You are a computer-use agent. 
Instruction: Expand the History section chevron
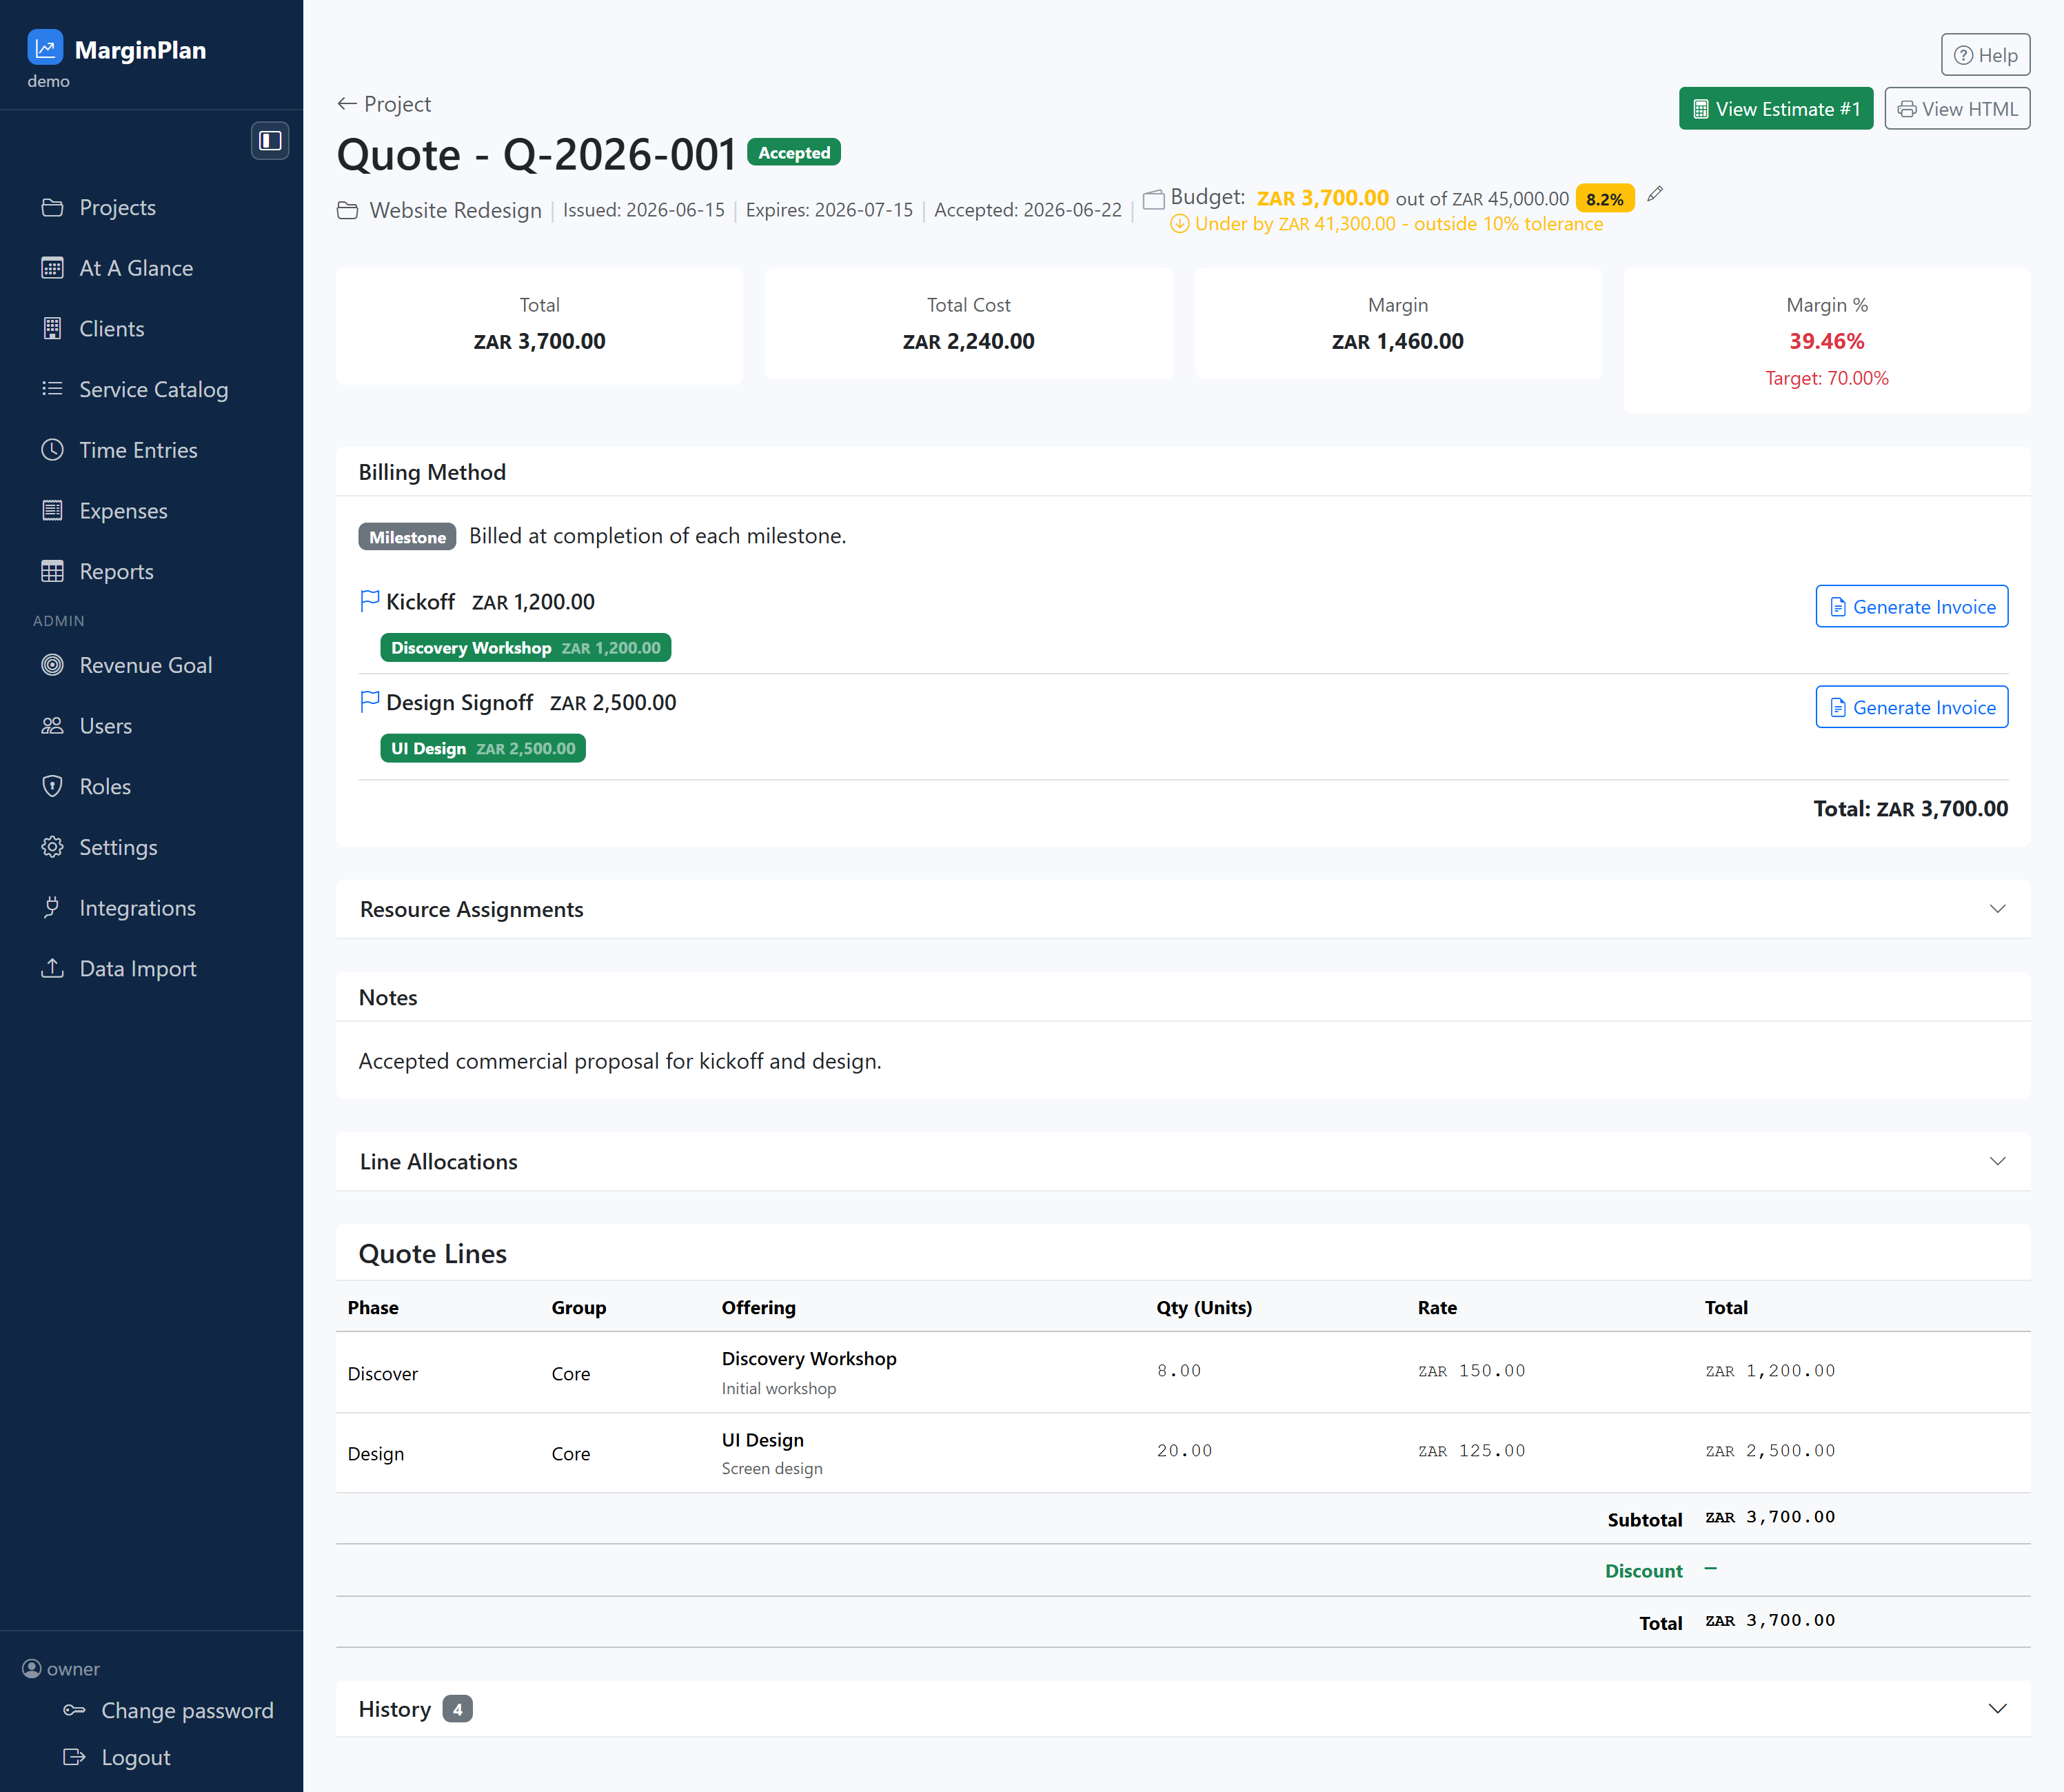tap(1998, 1709)
